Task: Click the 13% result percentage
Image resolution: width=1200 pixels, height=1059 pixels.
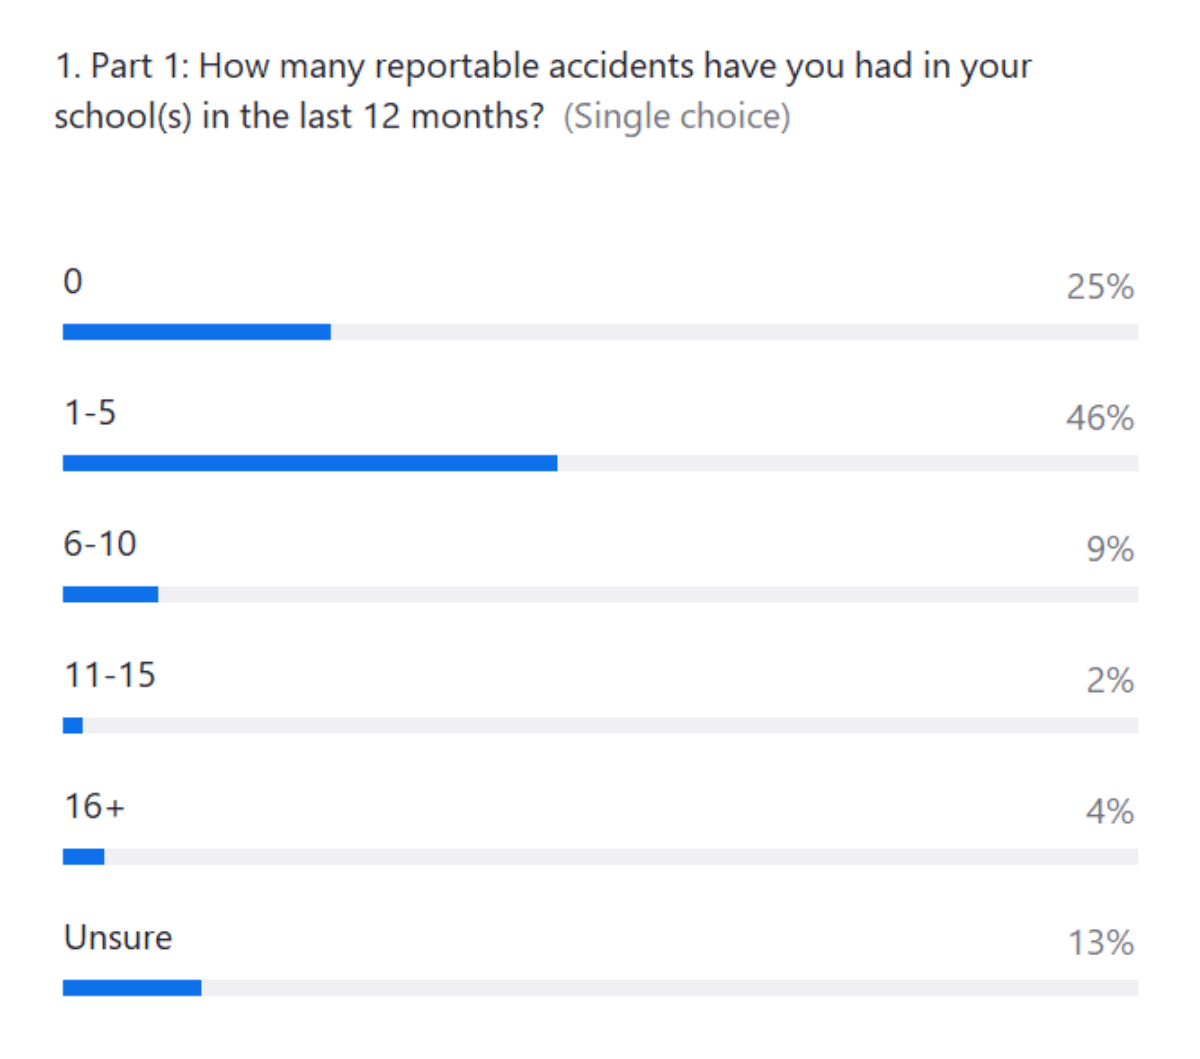Action: pyautogui.click(x=1100, y=943)
